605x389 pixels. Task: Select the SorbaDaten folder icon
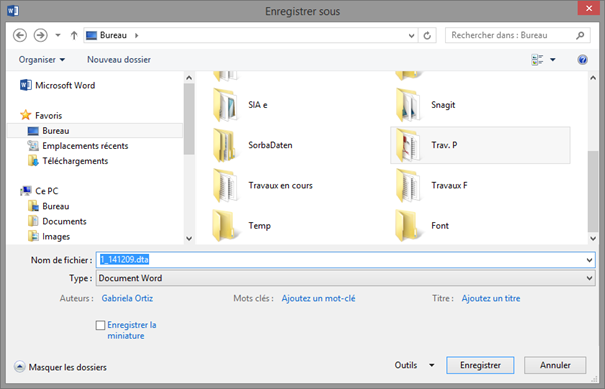[225, 145]
